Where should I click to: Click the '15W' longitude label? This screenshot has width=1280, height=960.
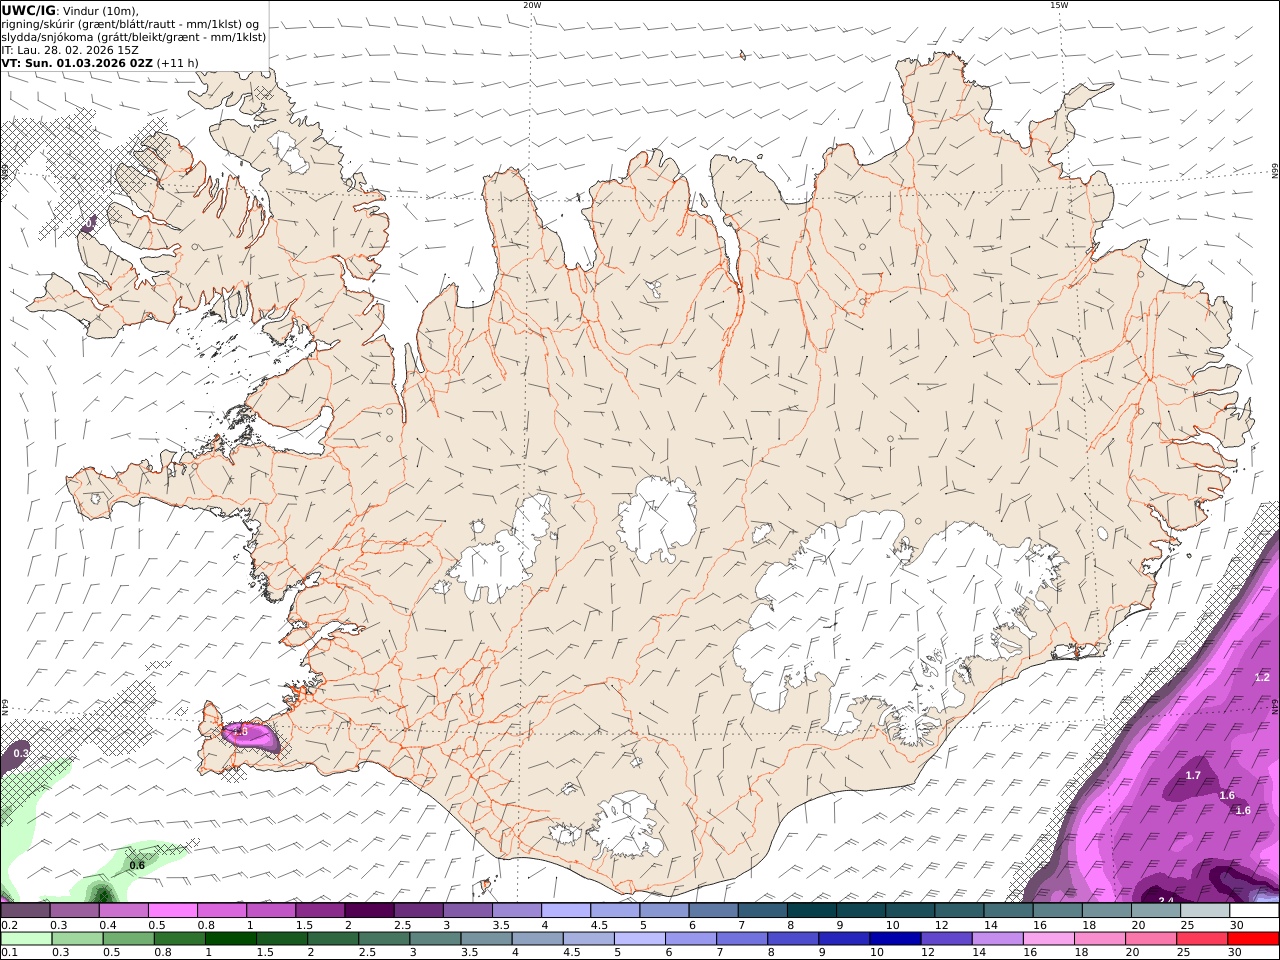[1059, 5]
